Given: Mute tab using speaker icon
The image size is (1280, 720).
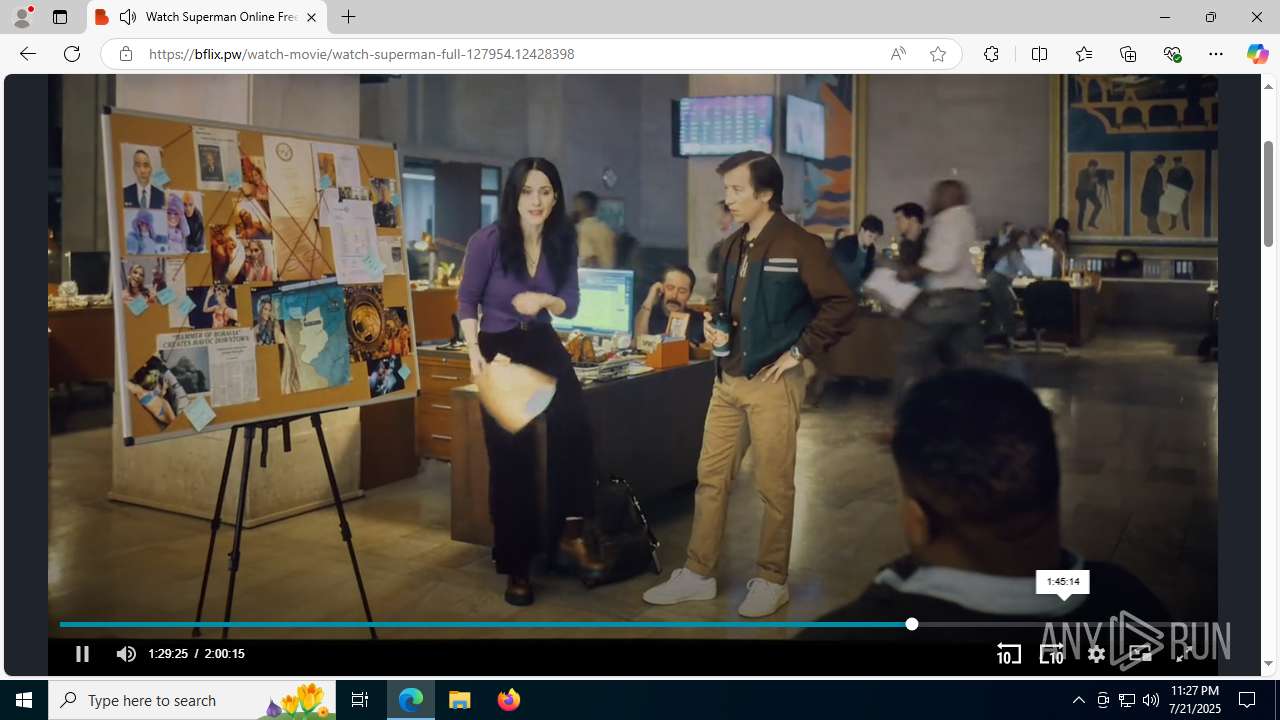Looking at the screenshot, I should click(128, 17).
